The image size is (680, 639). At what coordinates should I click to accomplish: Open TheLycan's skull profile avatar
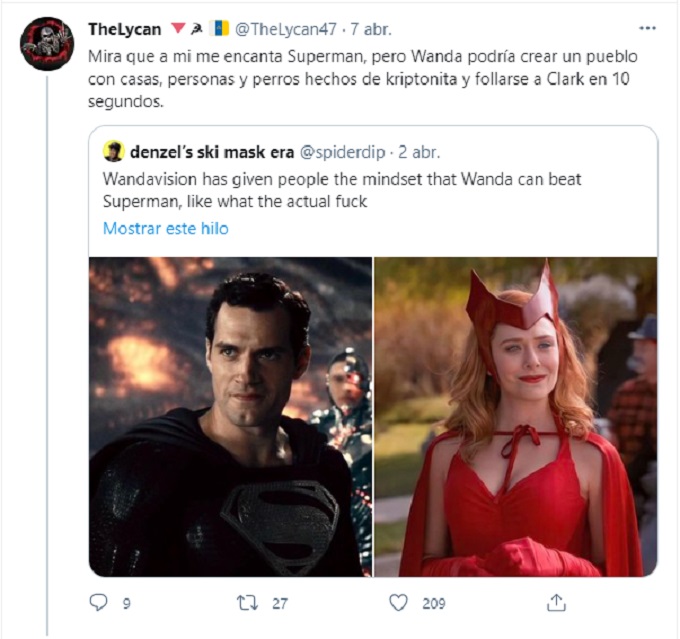click(x=47, y=44)
